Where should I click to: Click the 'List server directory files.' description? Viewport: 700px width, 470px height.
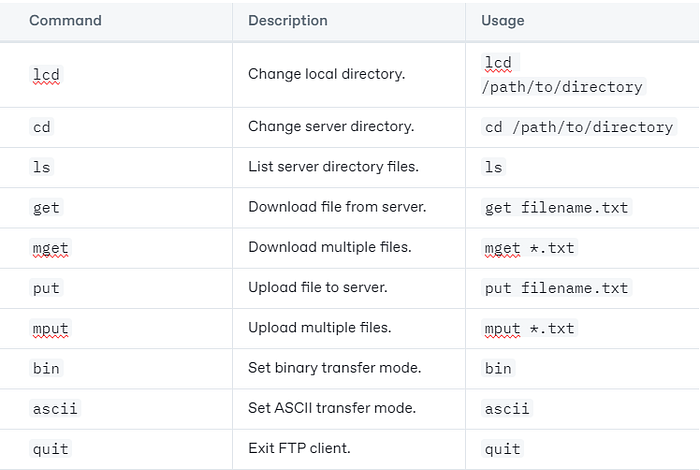(333, 166)
